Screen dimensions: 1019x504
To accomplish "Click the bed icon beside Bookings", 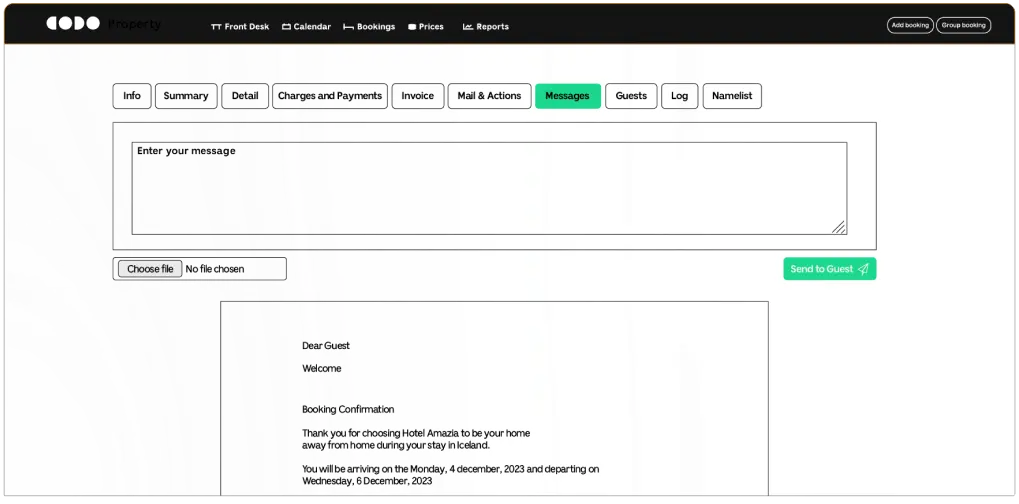I will point(348,27).
